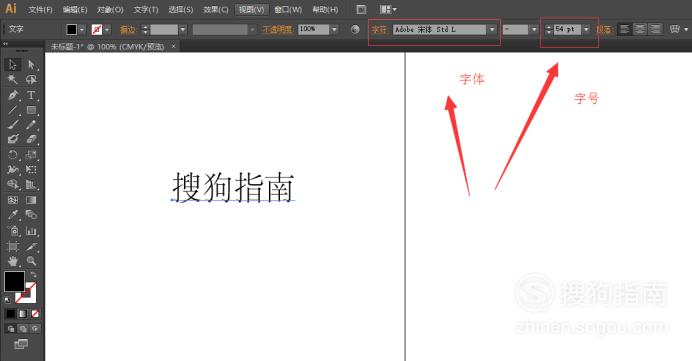Select the Perspective Grid tool
The width and height of the screenshot is (692, 361).
pyautogui.click(x=31, y=184)
